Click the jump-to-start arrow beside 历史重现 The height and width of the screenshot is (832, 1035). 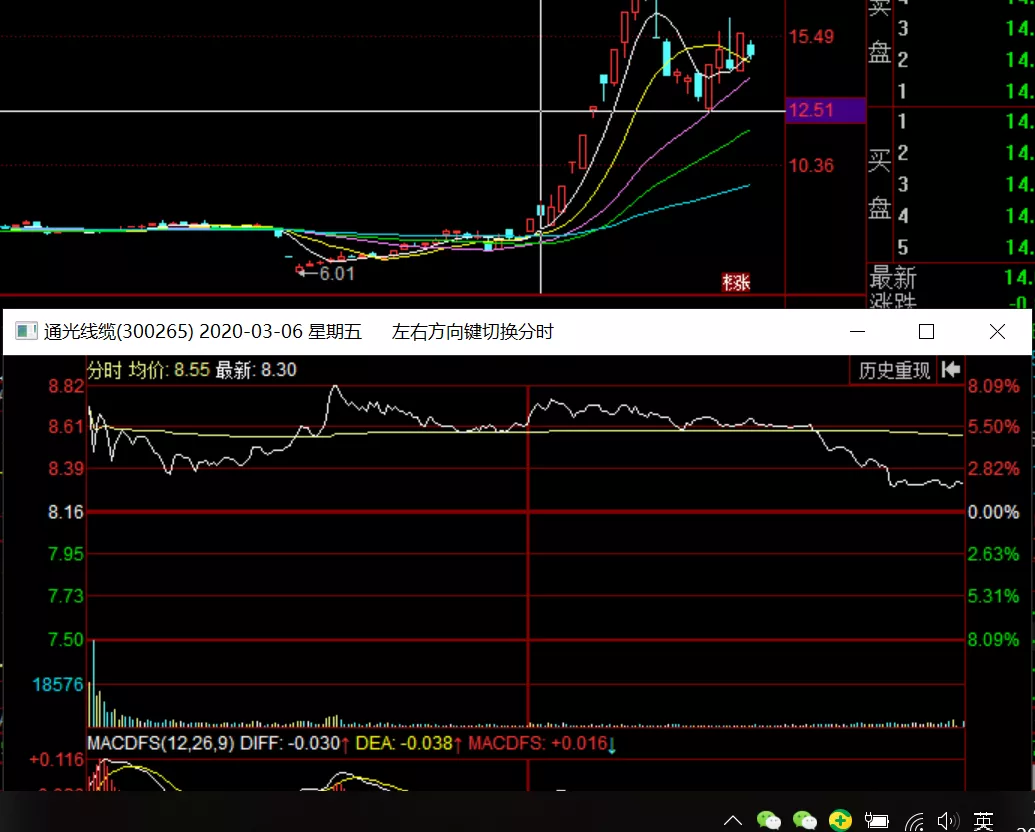(x=951, y=370)
